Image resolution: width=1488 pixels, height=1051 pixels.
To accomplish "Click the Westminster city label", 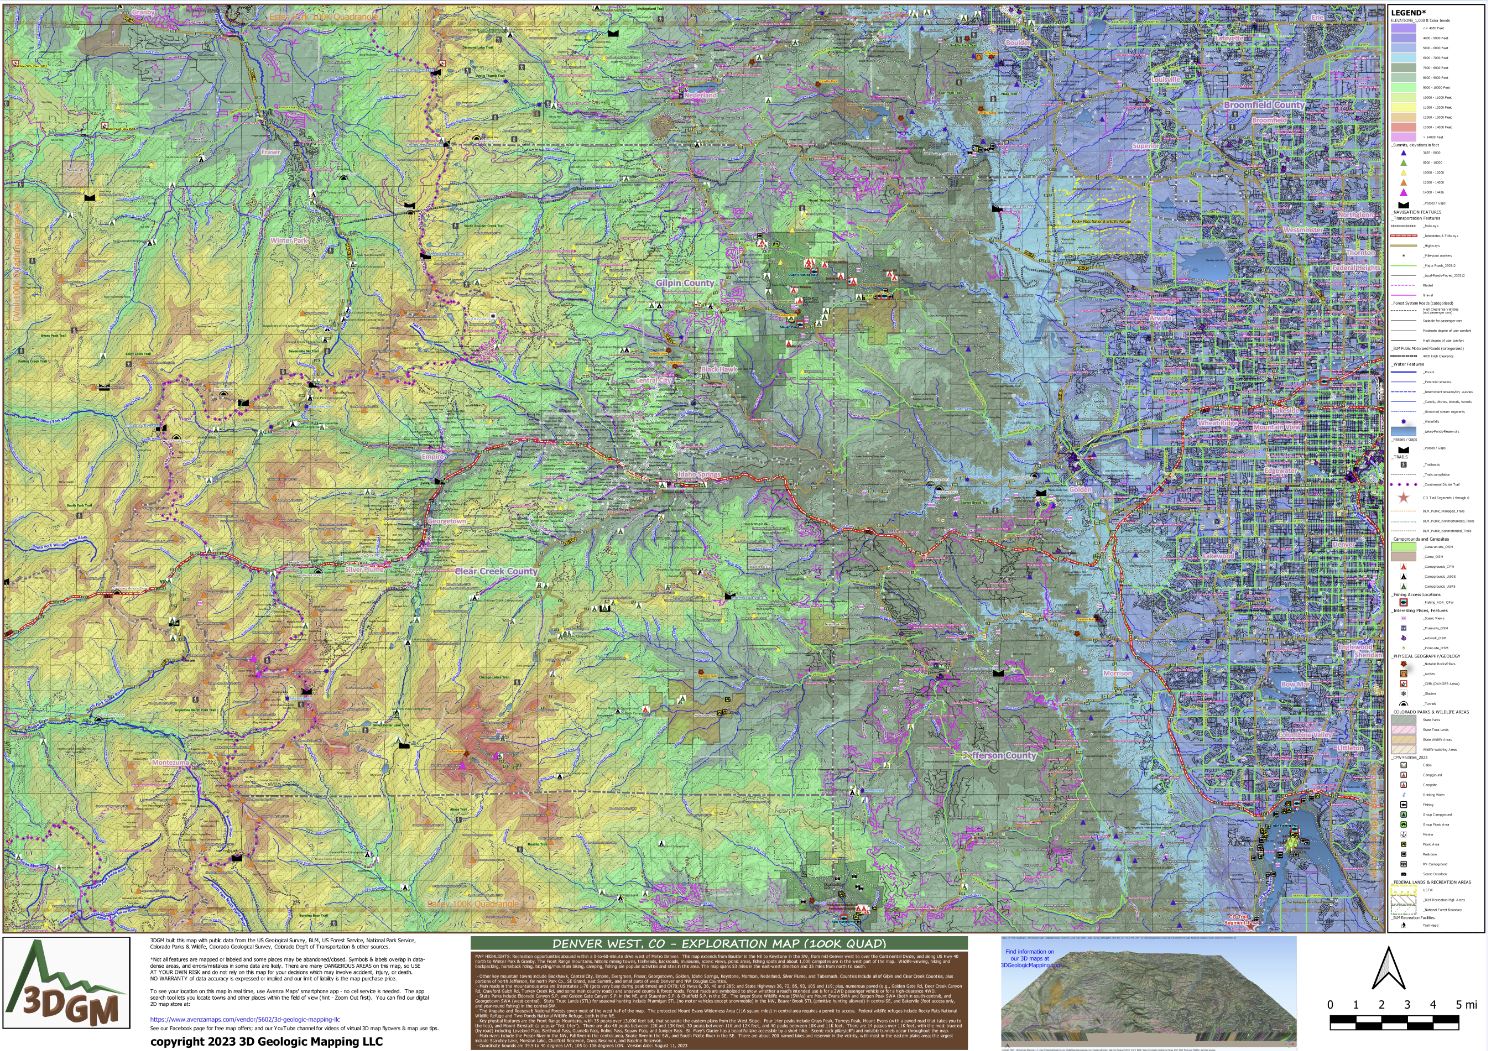I will click(1303, 230).
